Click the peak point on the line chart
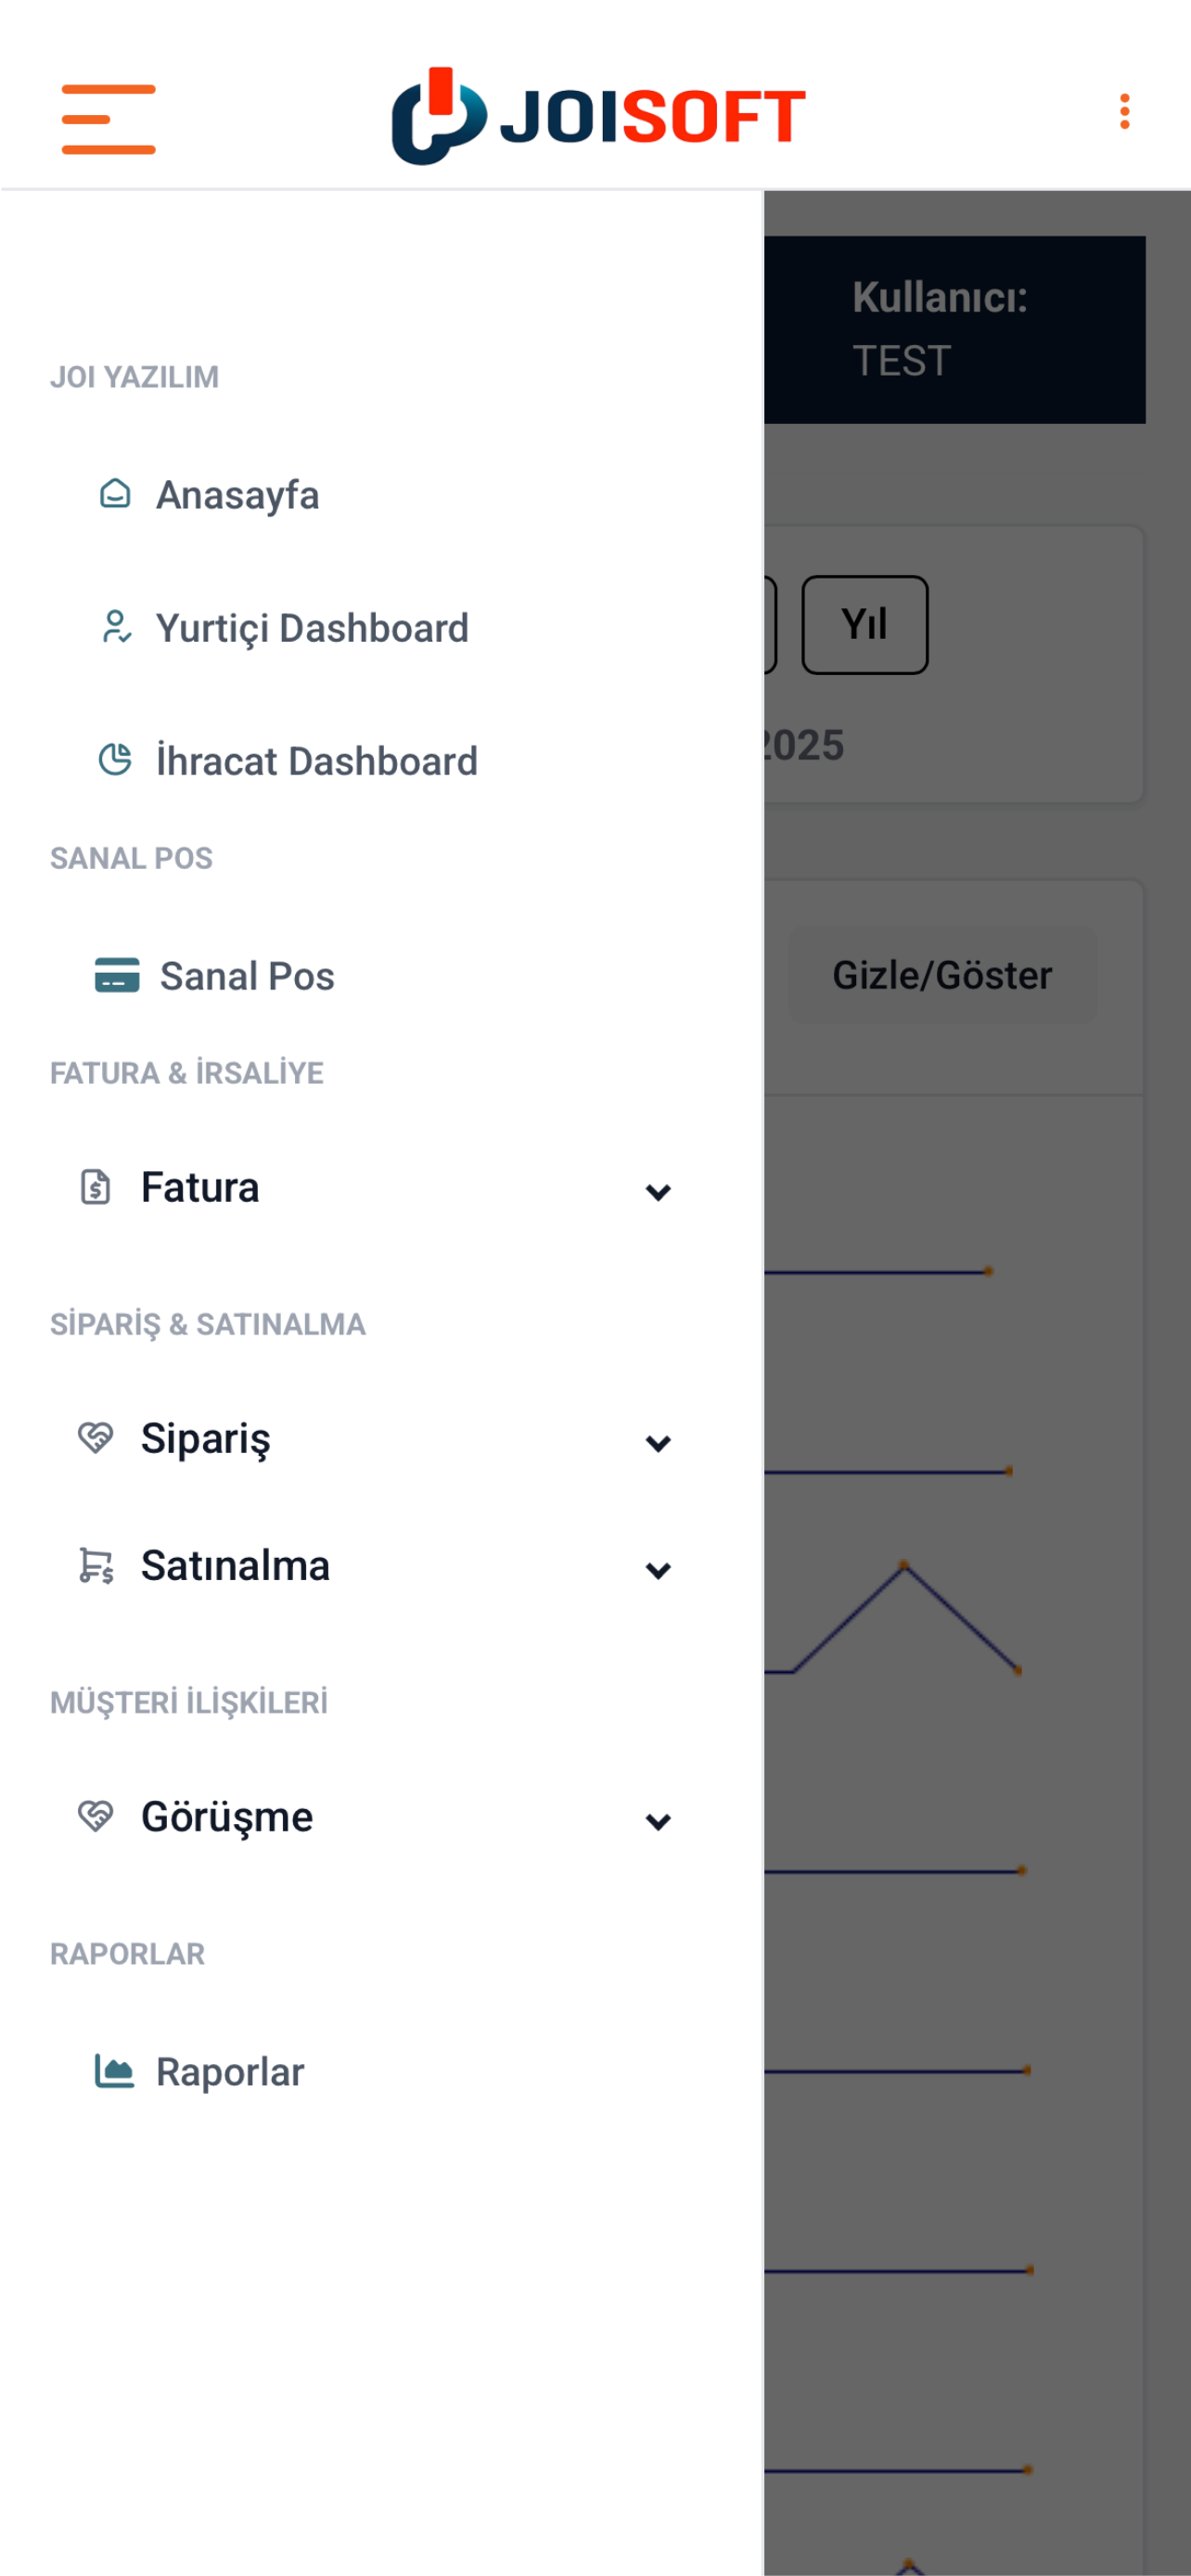Image resolution: width=1191 pixels, height=2576 pixels. 904,1565
